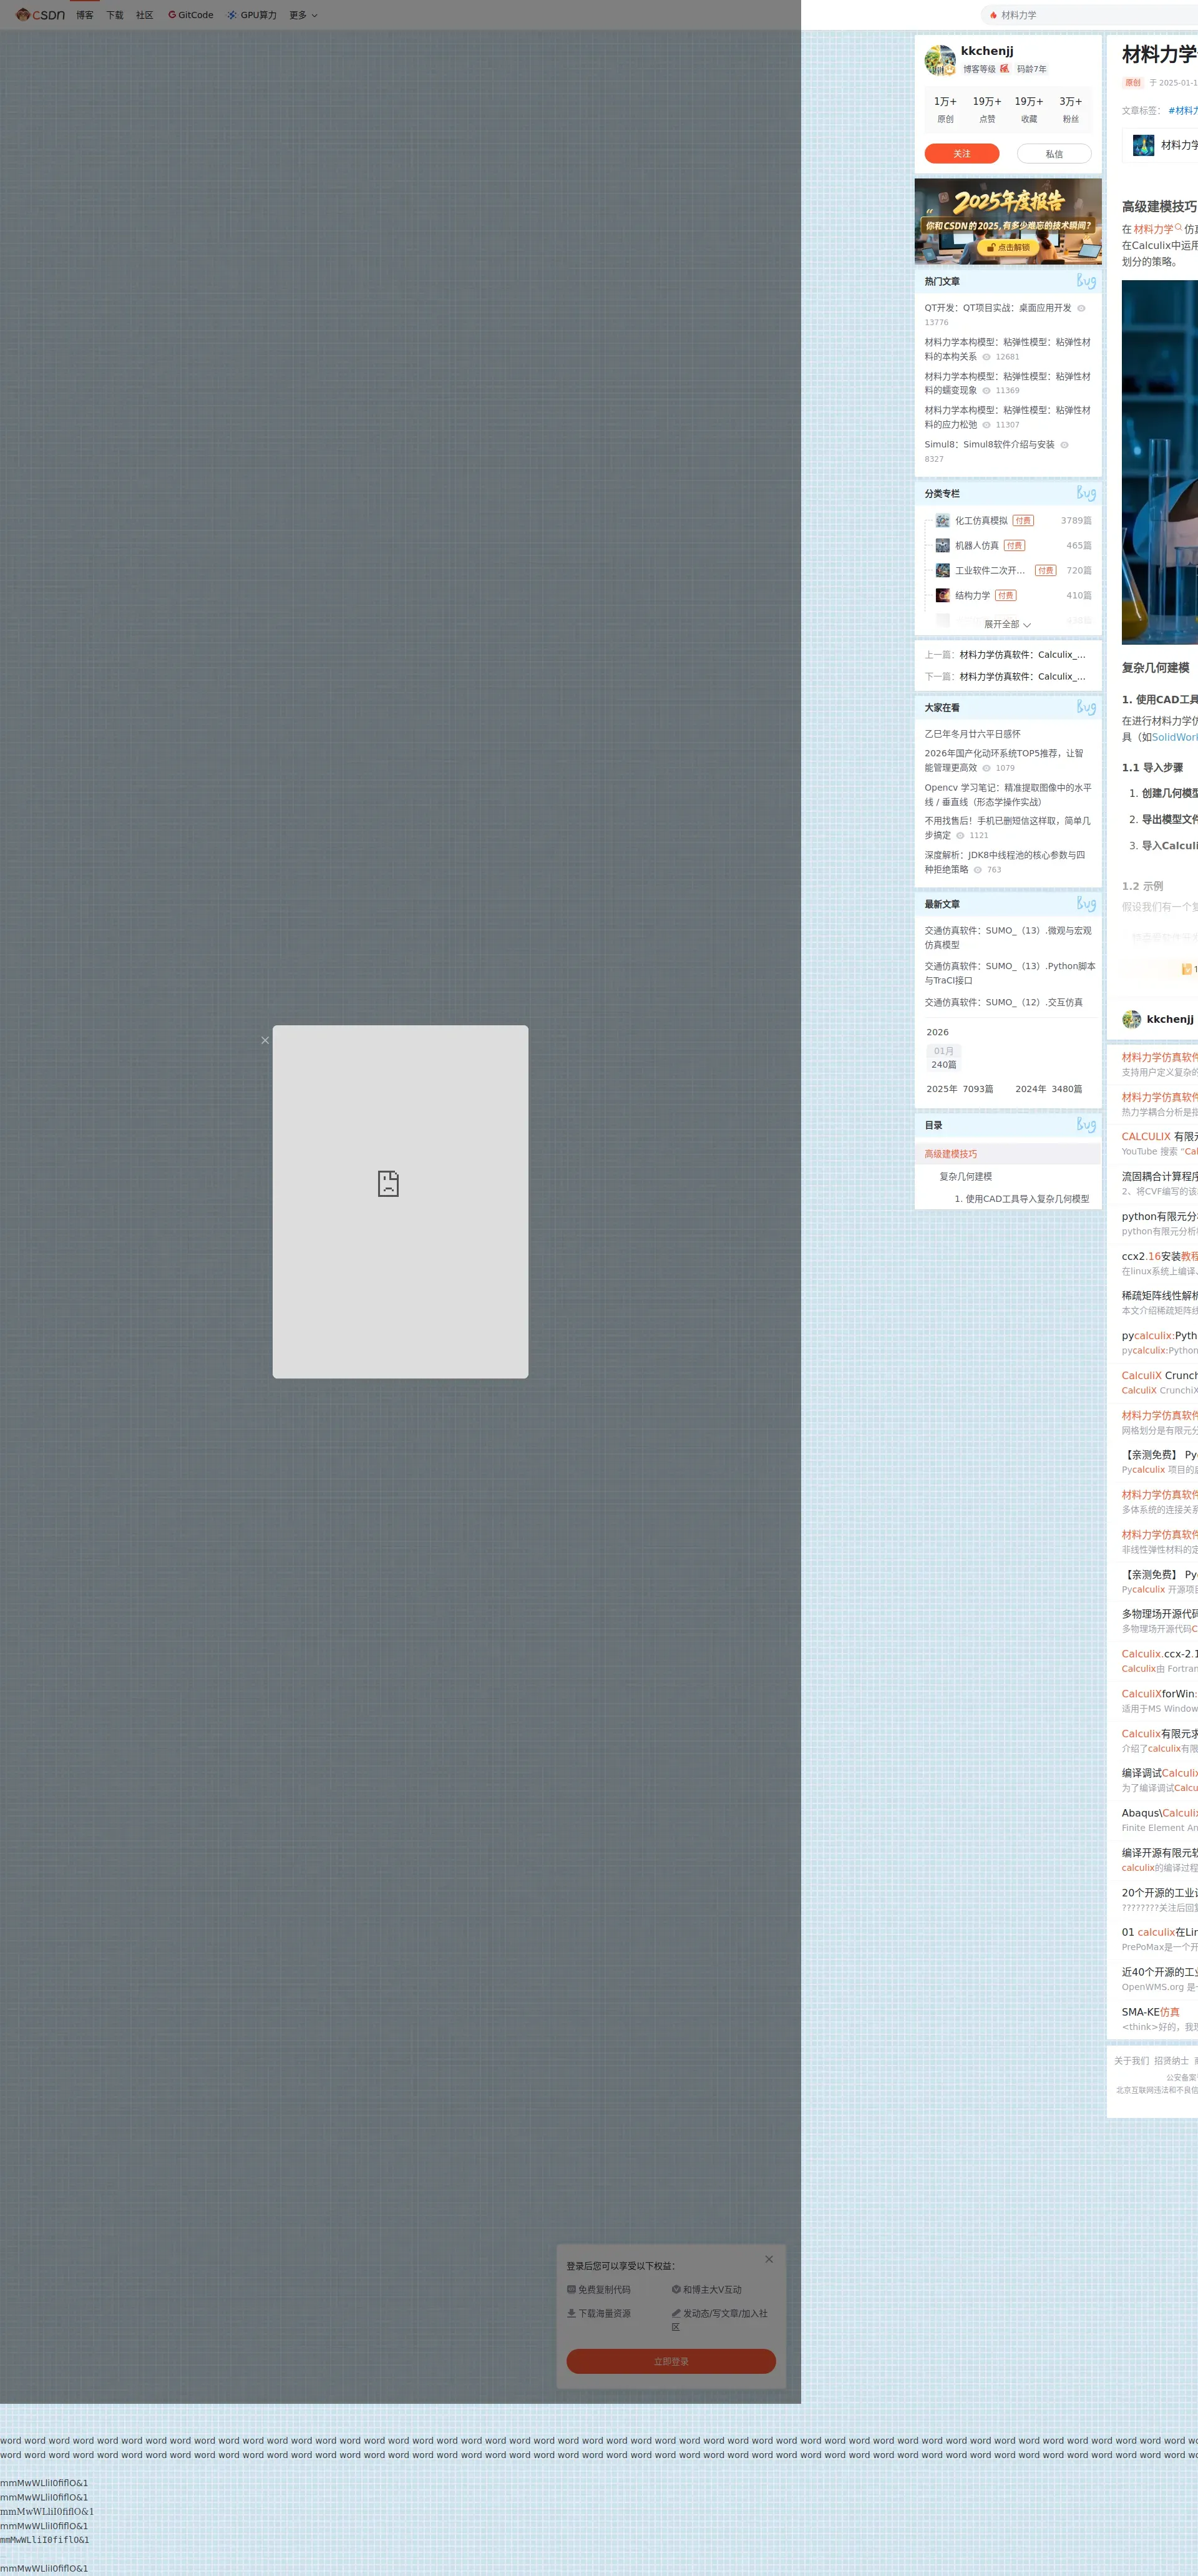Click kkchenjj's profile avatar

point(939,60)
